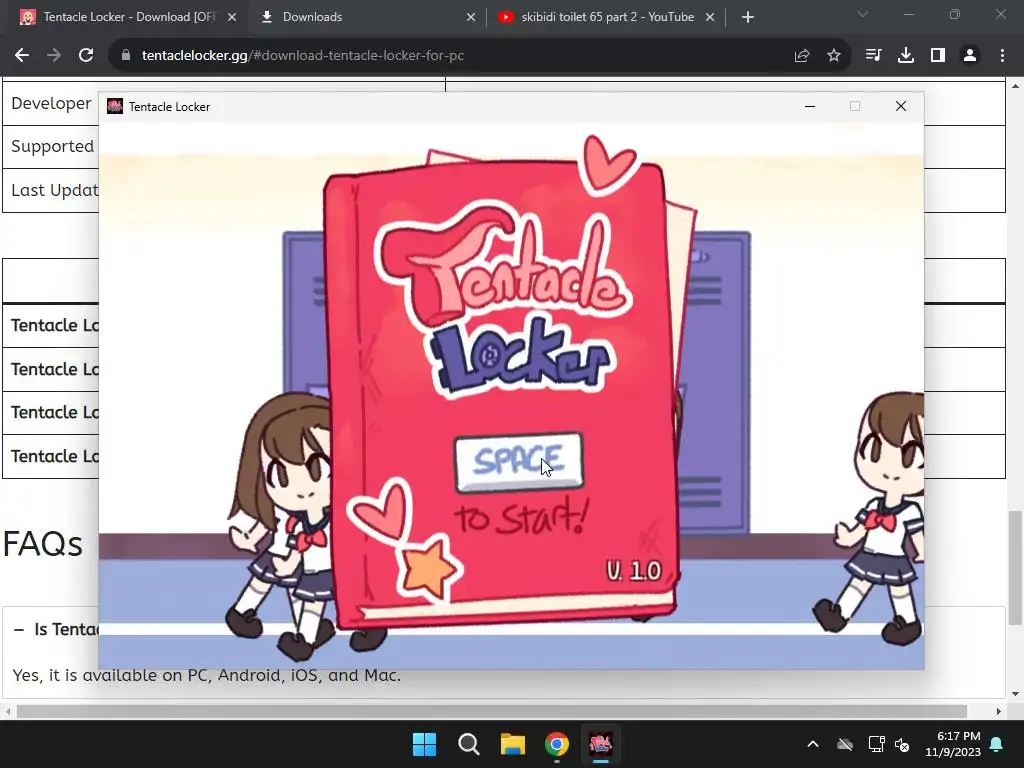Click Tentacle Locker taskbar icon

601,744
